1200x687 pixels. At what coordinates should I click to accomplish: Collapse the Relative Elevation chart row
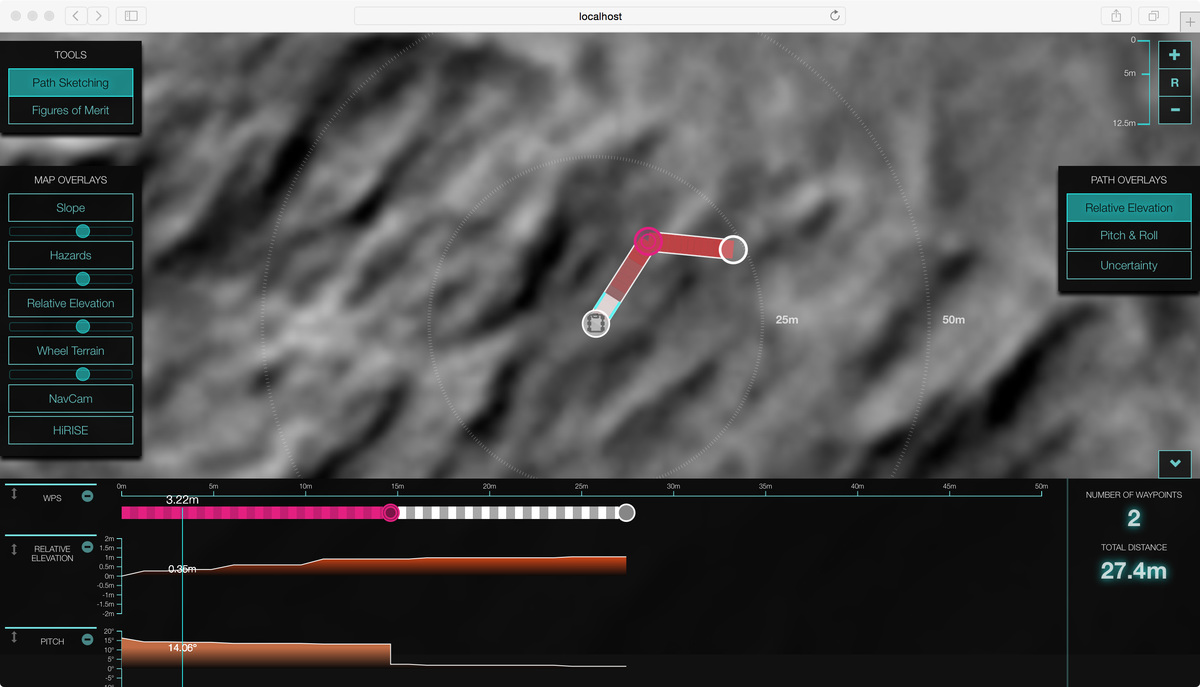pos(88,547)
